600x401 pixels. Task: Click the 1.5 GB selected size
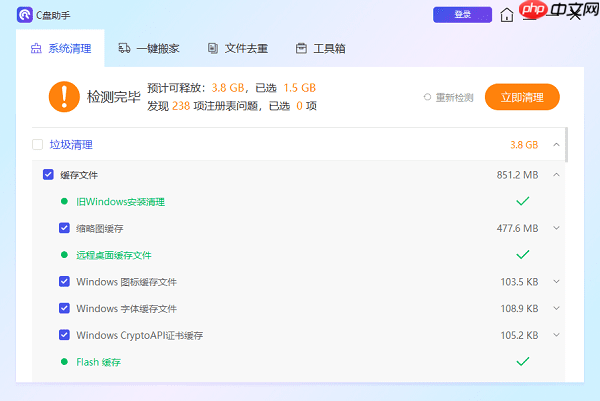[x=299, y=88]
